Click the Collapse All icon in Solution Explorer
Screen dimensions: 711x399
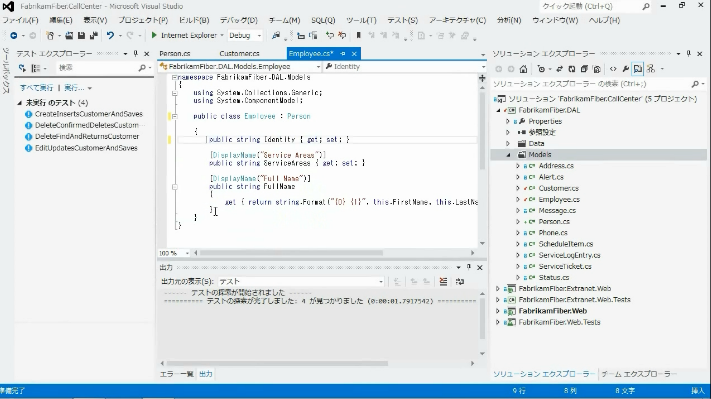[584, 69]
